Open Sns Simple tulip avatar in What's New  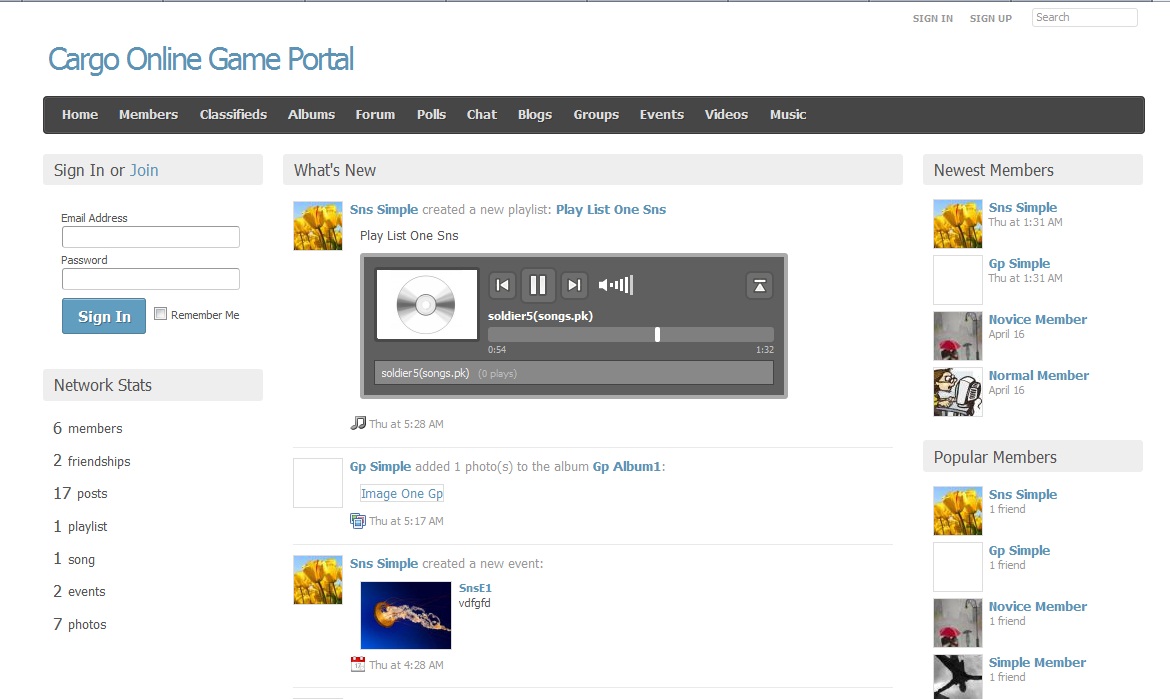coord(318,225)
